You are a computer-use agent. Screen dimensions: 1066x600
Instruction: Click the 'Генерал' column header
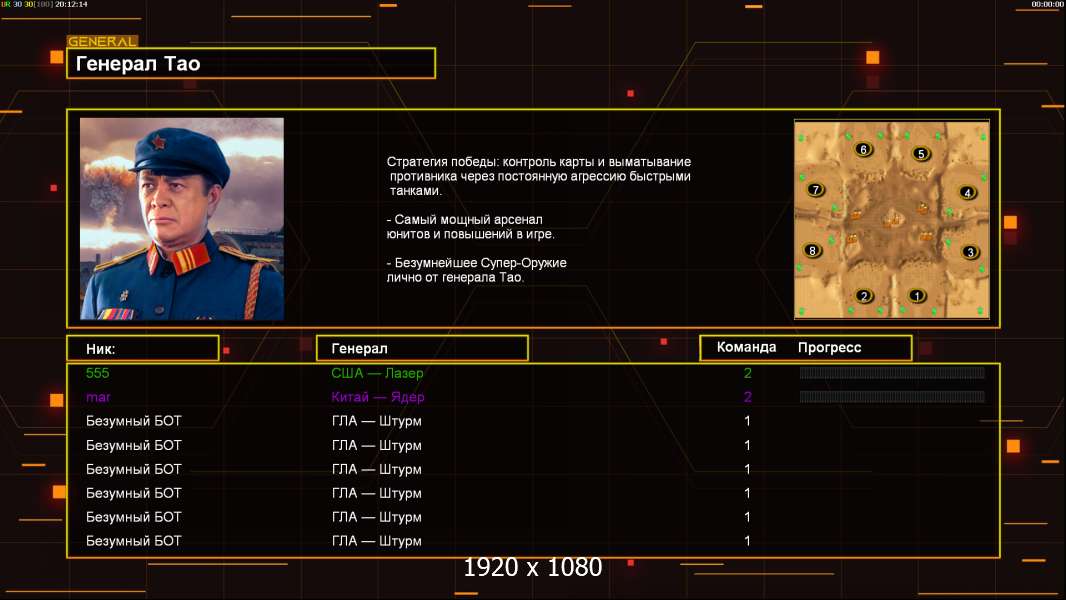[422, 348]
